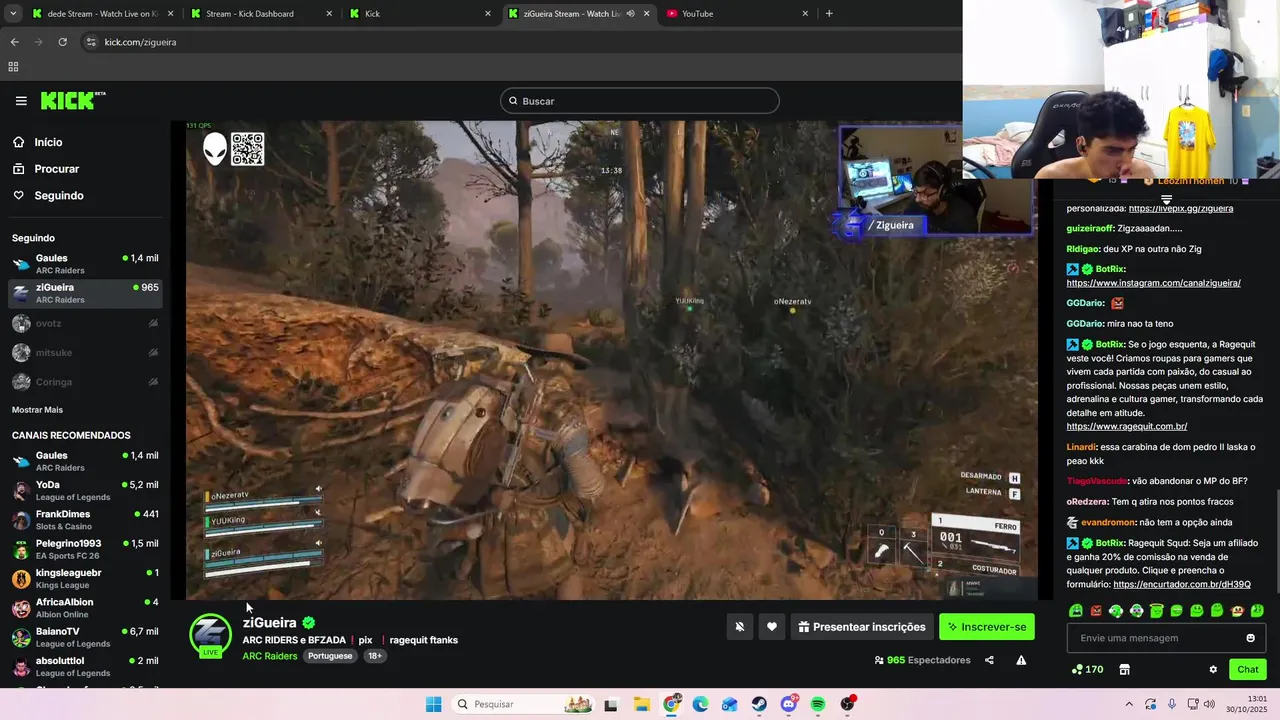
Task: Mute stream notifications with the bell icon
Action: [x=740, y=627]
